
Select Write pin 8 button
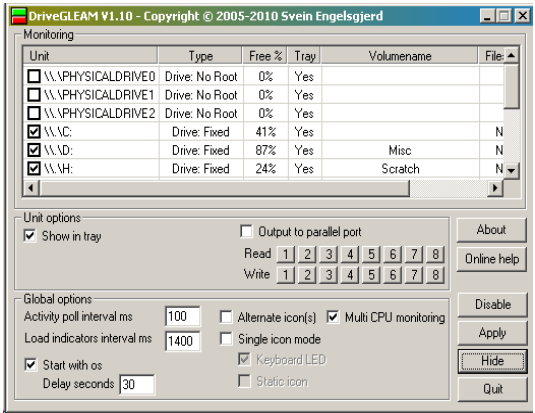435,275
